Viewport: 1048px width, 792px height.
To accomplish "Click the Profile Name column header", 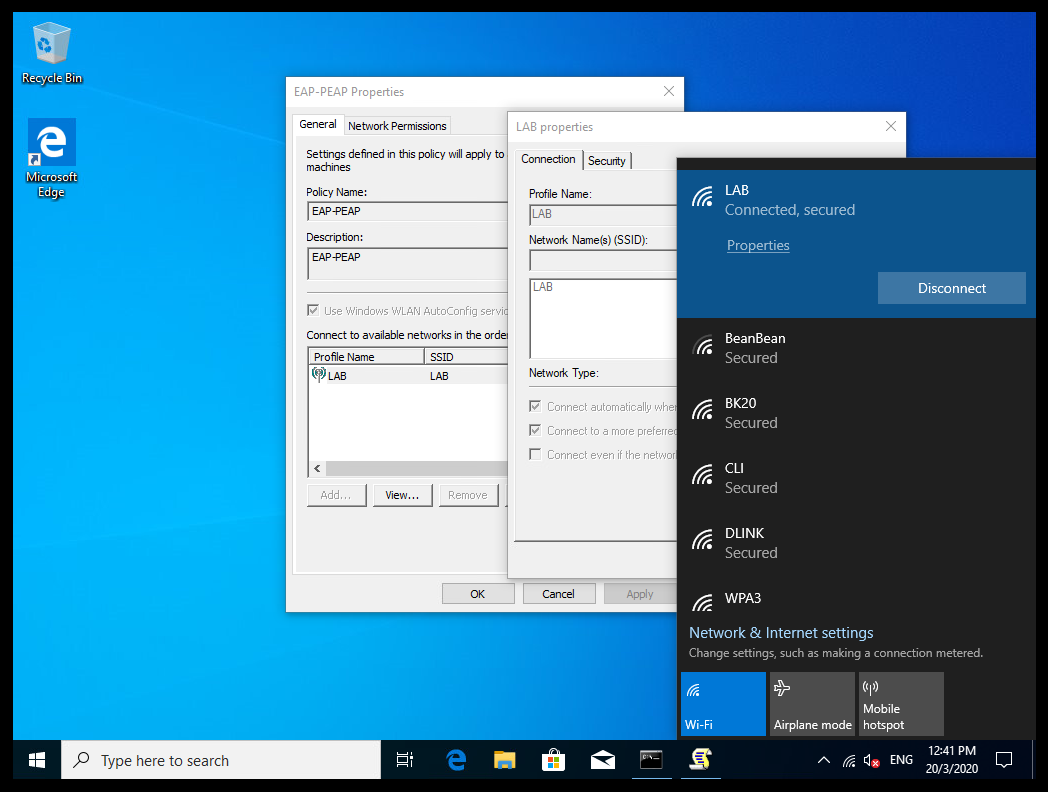I will coord(366,356).
